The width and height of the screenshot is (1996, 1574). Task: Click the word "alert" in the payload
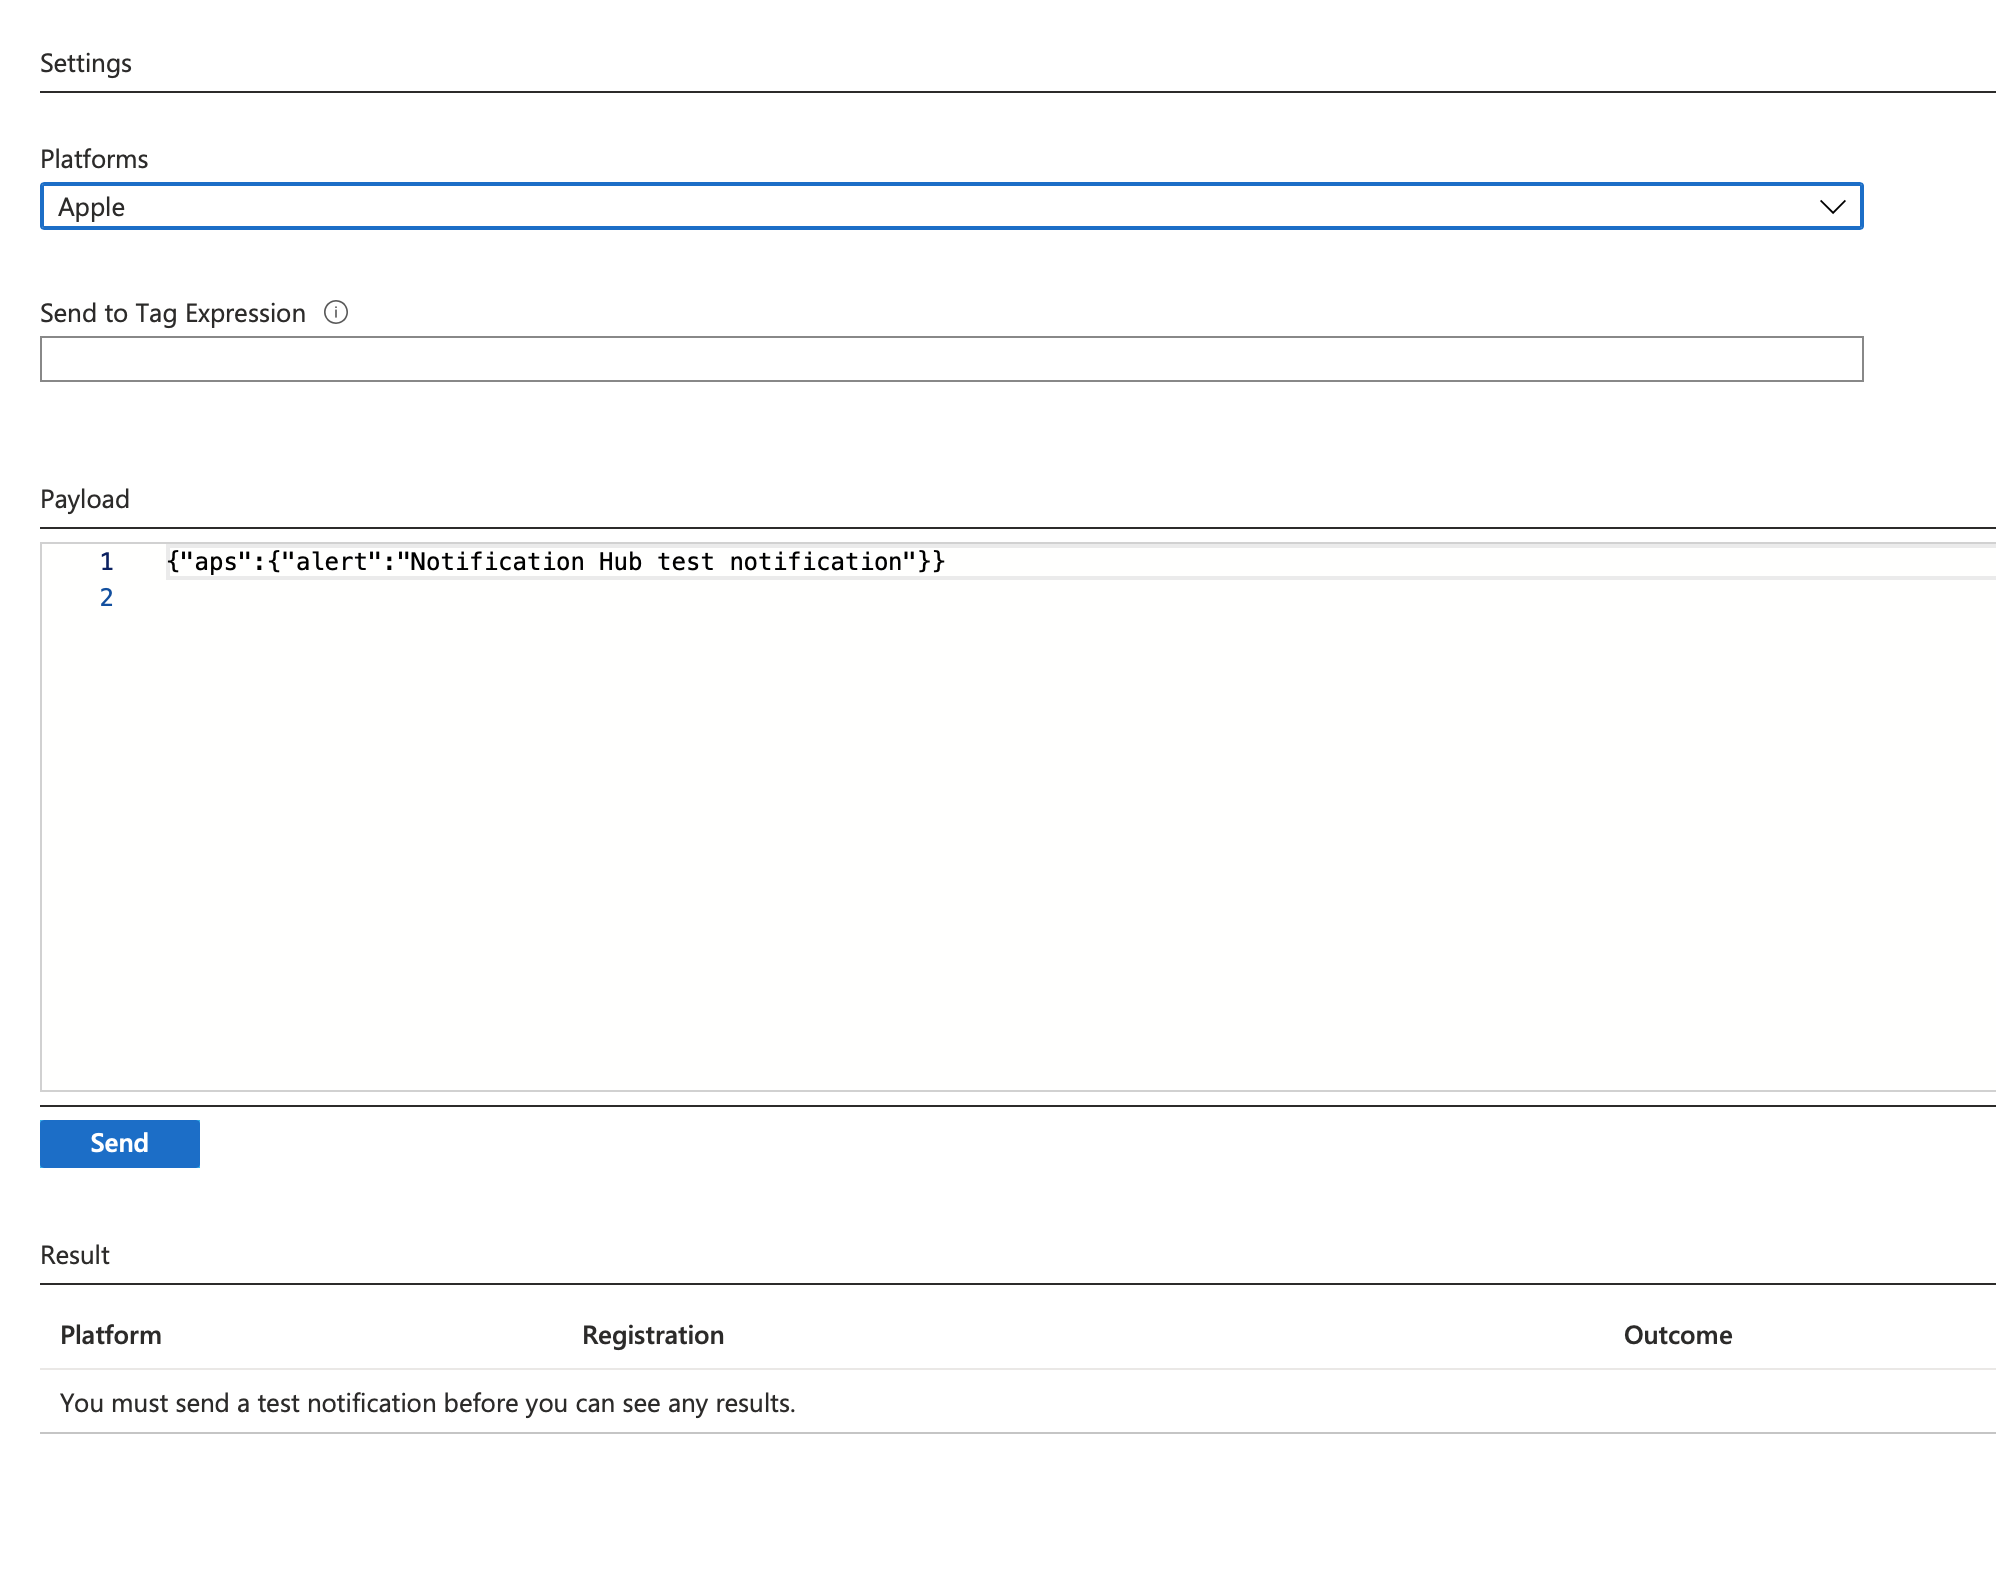tap(331, 562)
